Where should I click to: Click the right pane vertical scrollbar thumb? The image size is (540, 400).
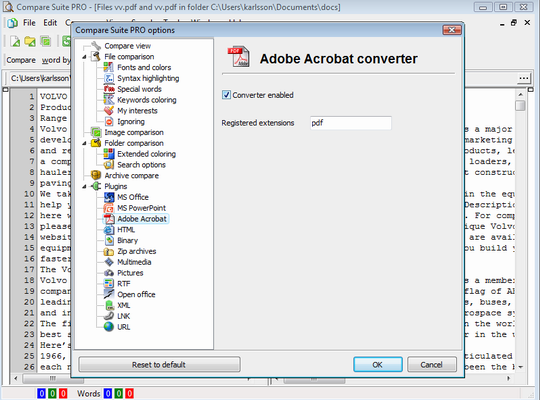pos(520,105)
